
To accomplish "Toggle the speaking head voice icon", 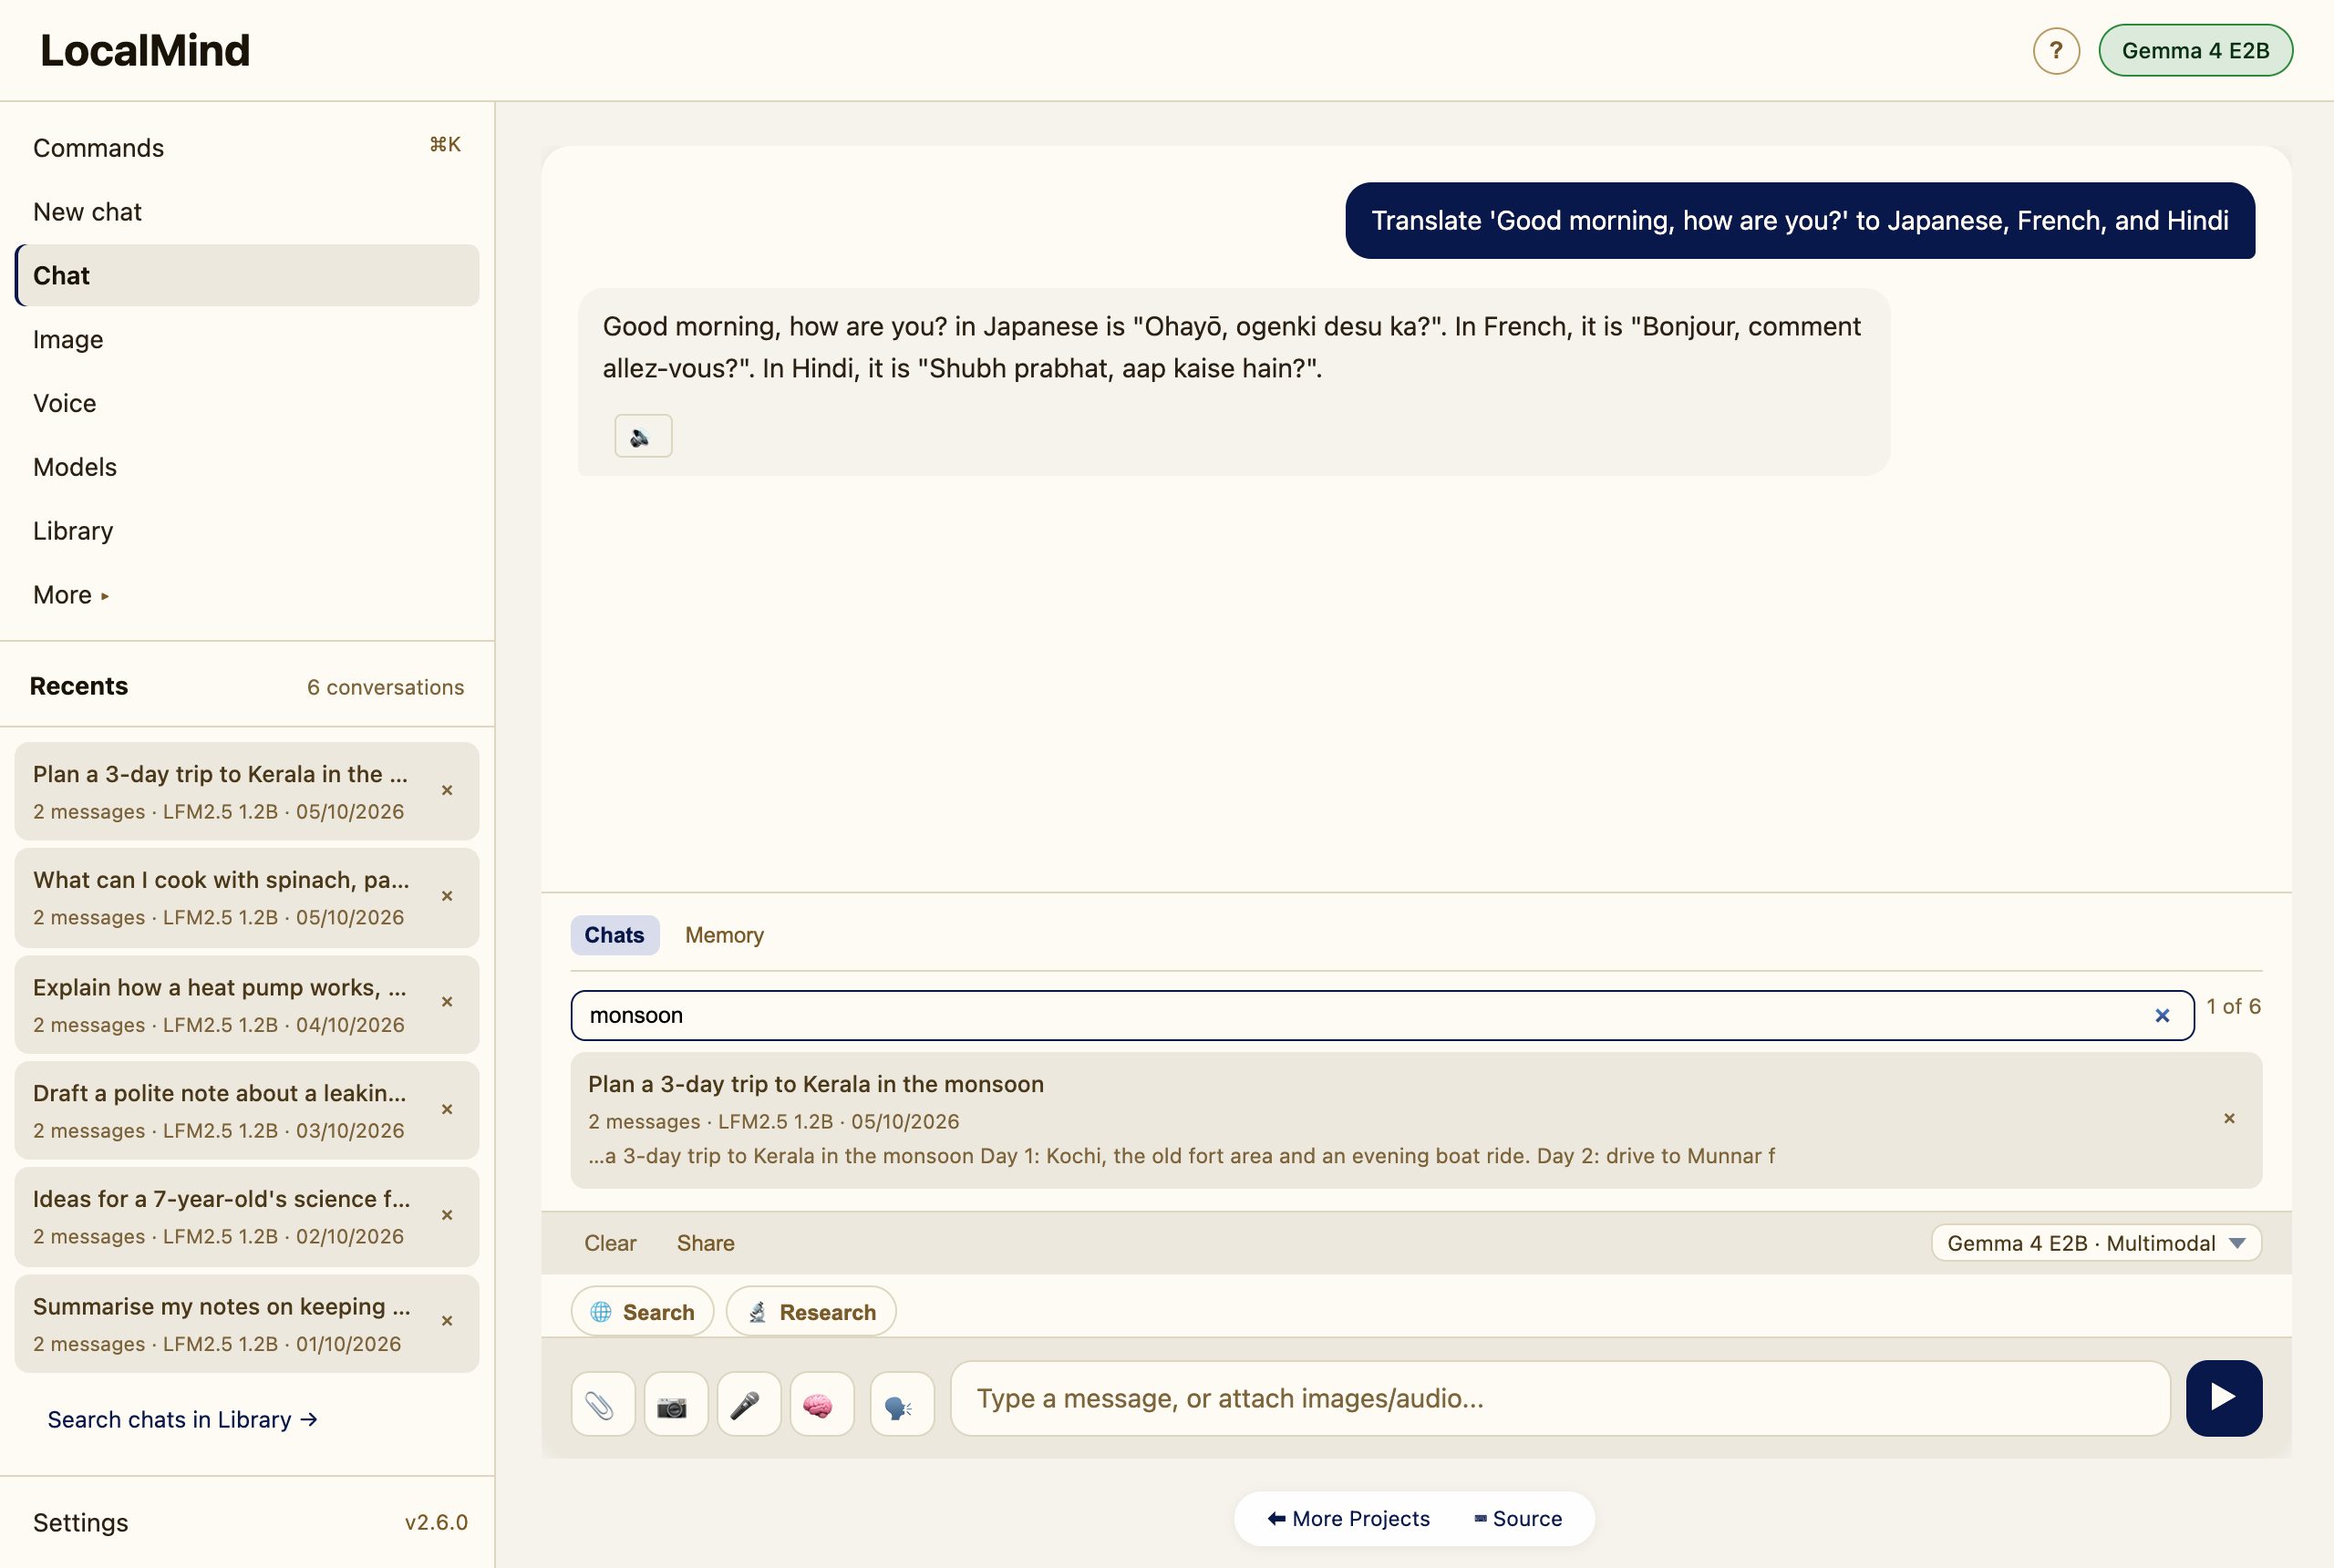I will (902, 1404).
